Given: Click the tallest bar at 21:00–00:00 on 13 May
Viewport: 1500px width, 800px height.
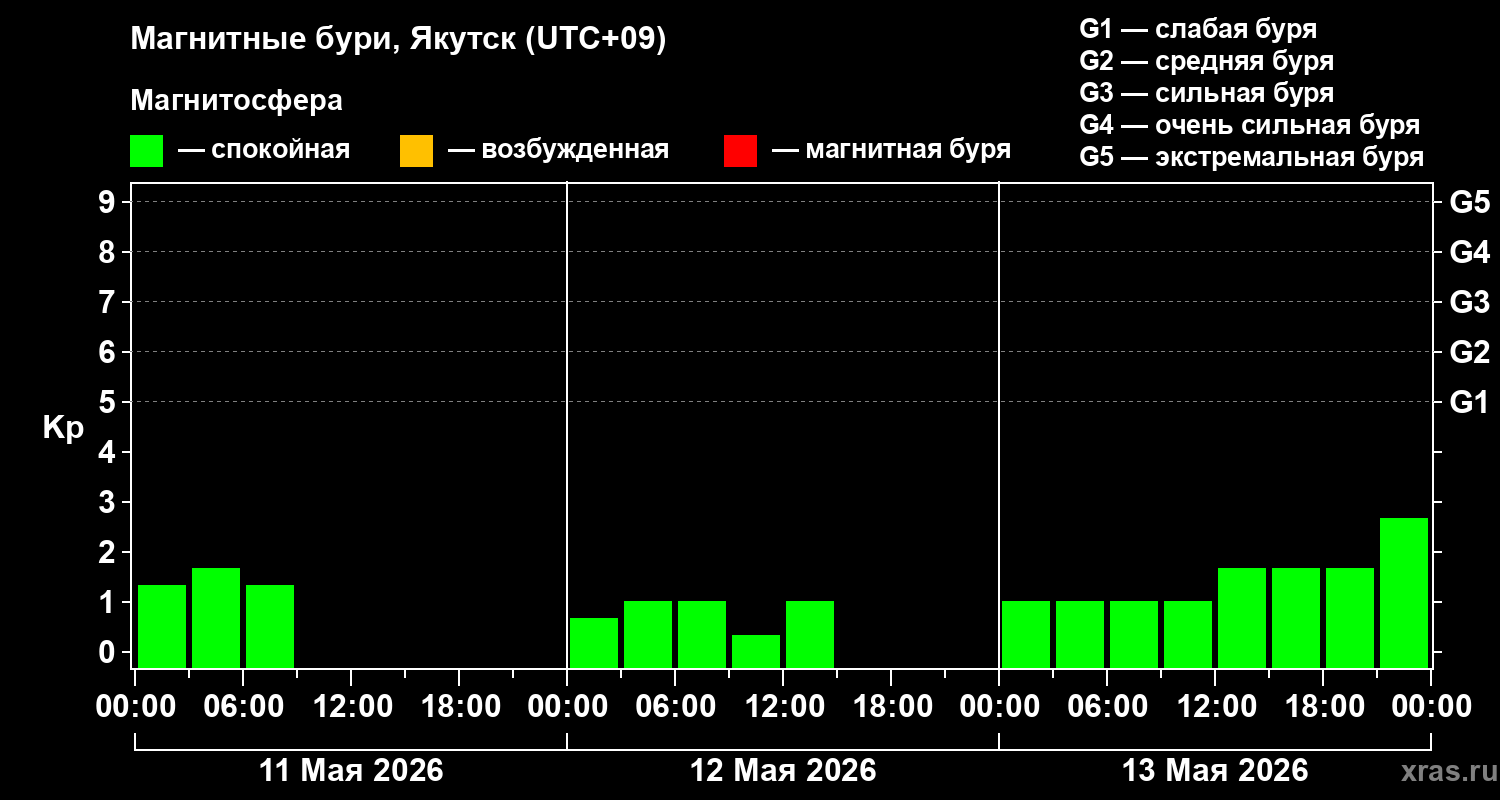Looking at the screenshot, I should coord(1404,593).
